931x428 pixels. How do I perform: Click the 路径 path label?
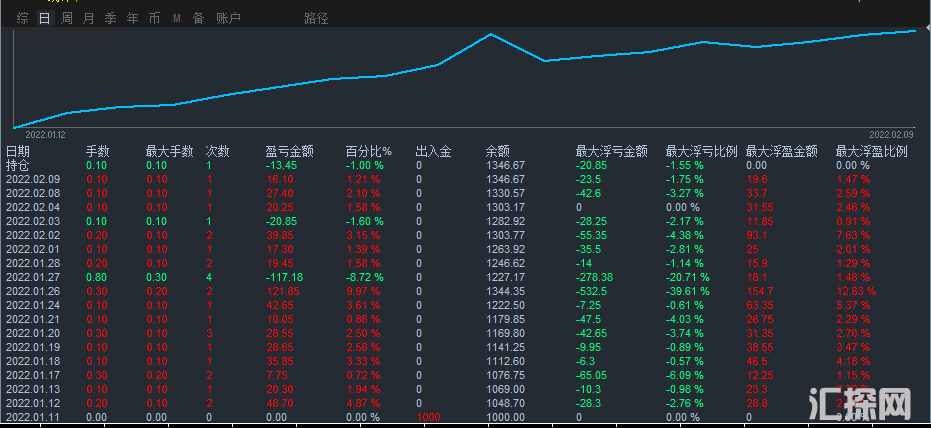coord(316,18)
